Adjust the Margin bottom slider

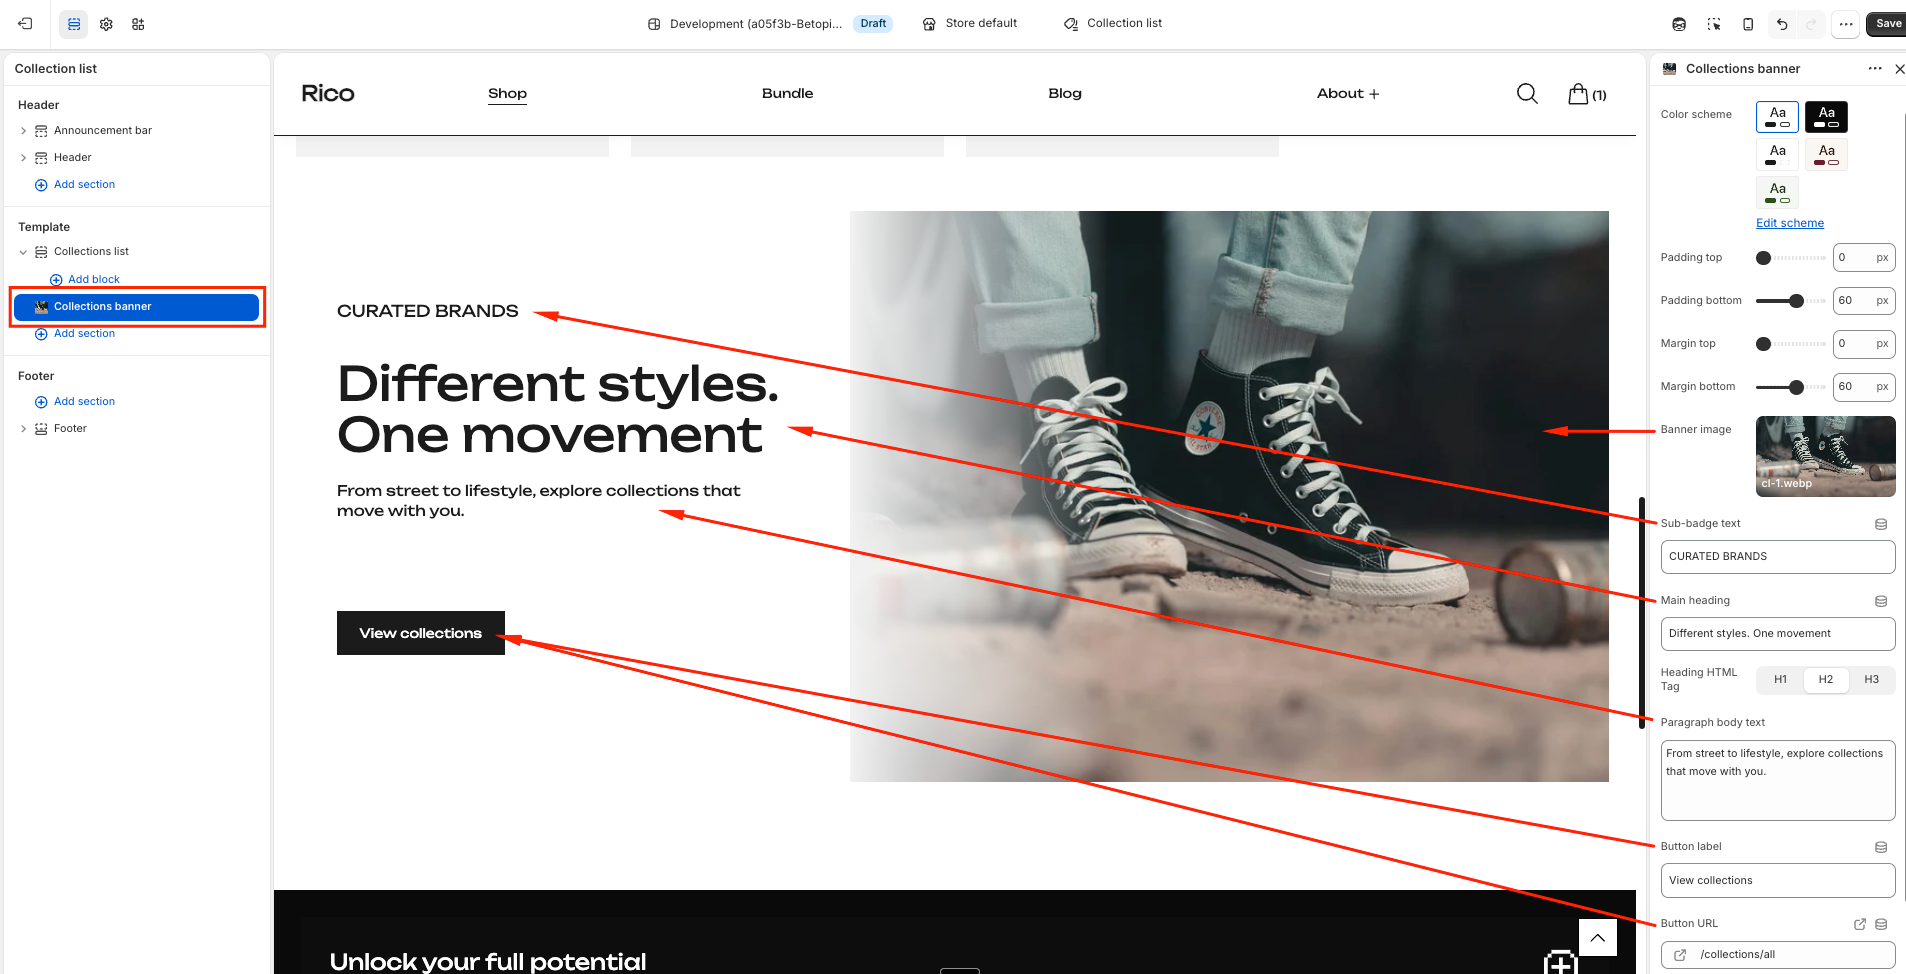pos(1791,387)
